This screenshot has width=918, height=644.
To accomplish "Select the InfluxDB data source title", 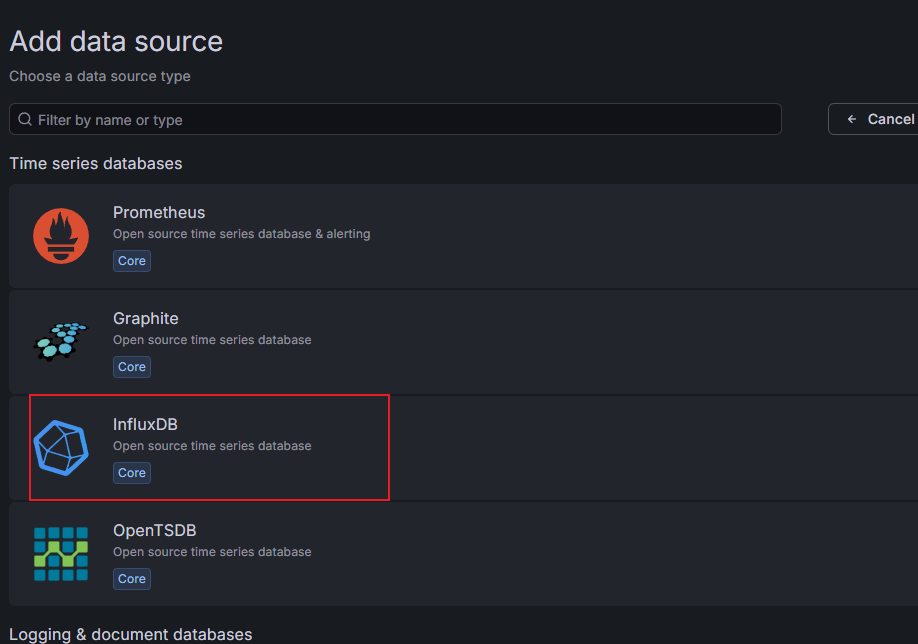I will click(145, 424).
